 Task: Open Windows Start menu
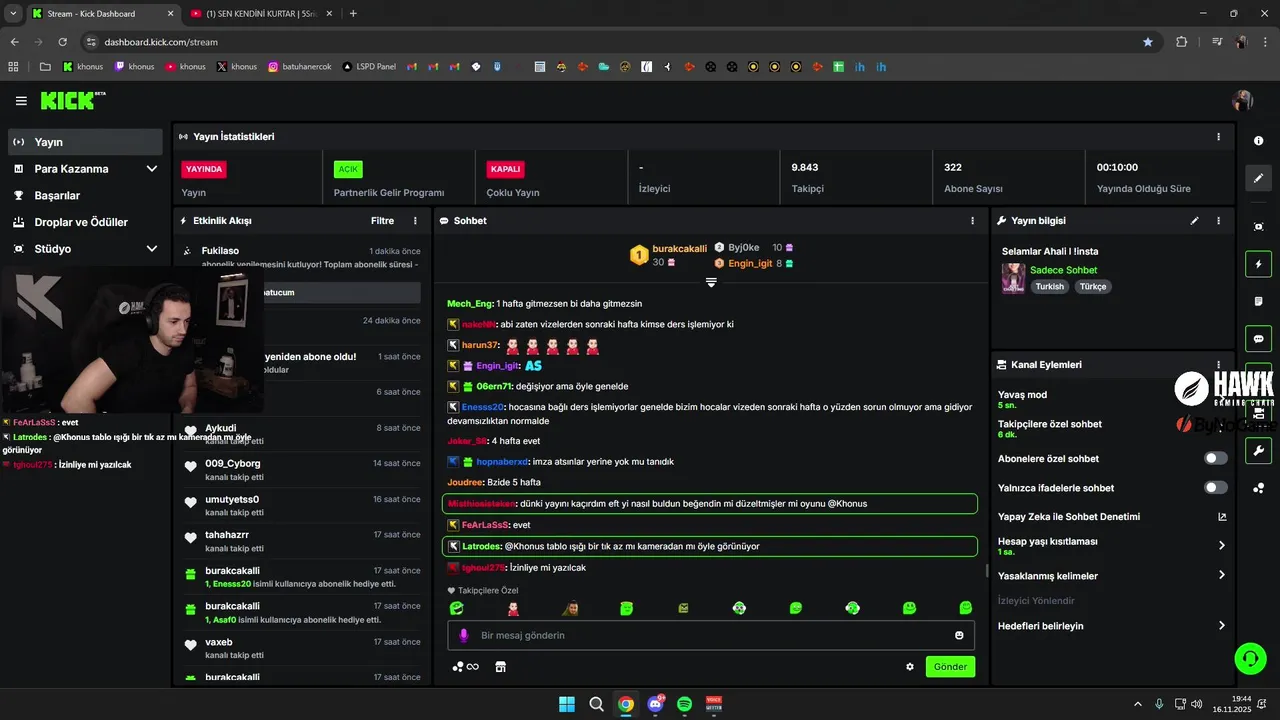click(567, 704)
